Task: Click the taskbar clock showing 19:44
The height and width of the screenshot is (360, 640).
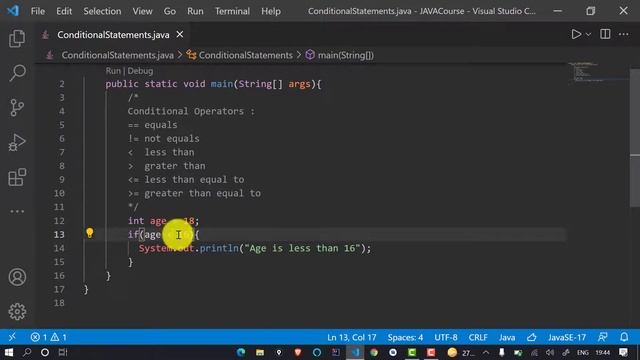Action: point(602,352)
